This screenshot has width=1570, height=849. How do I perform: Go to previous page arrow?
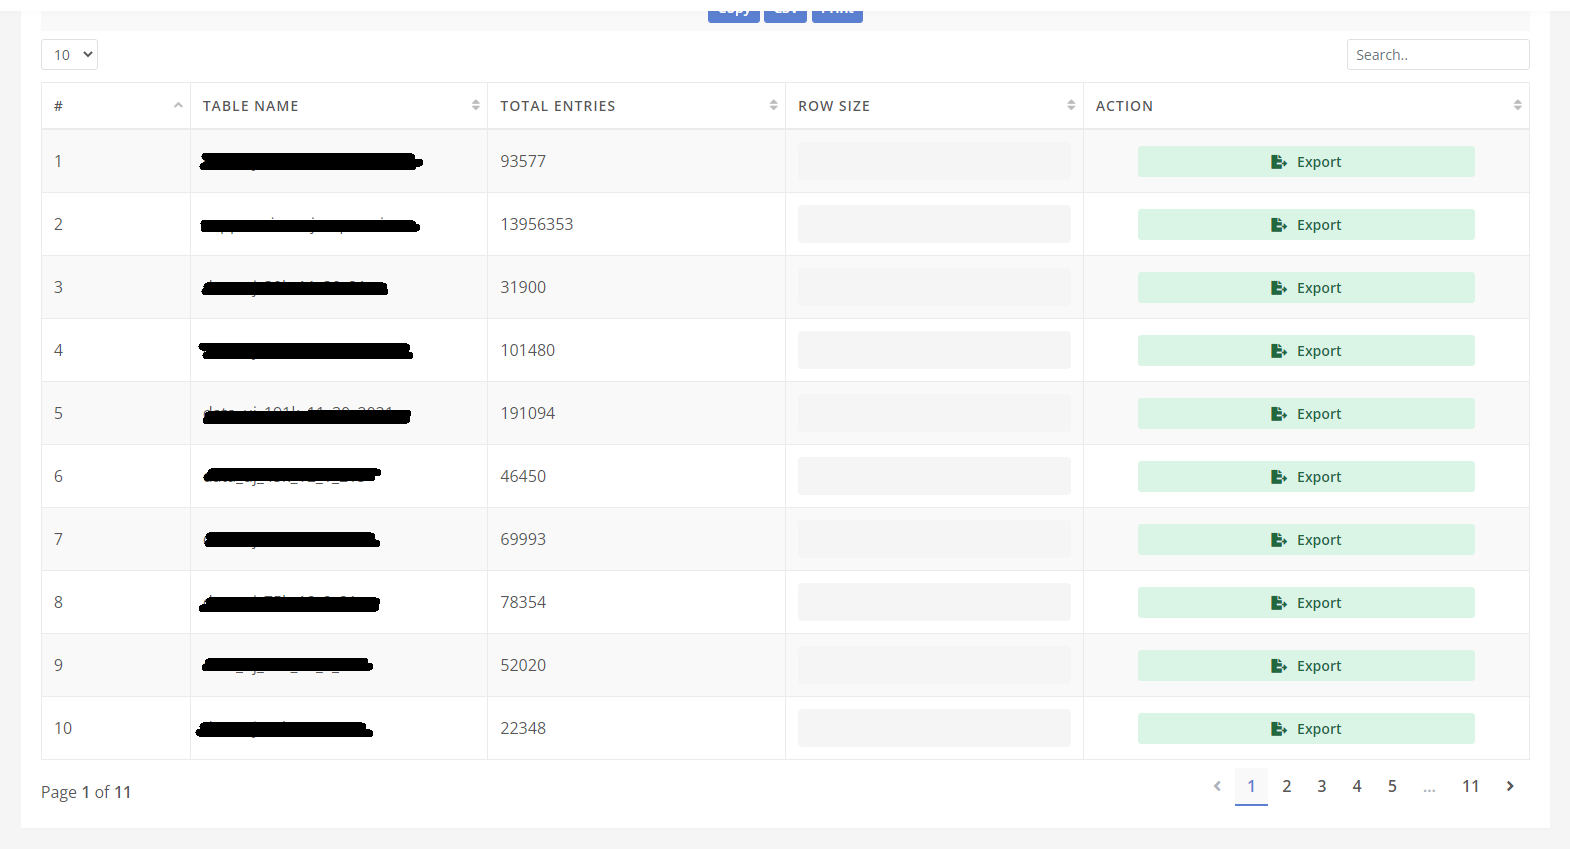(1217, 786)
